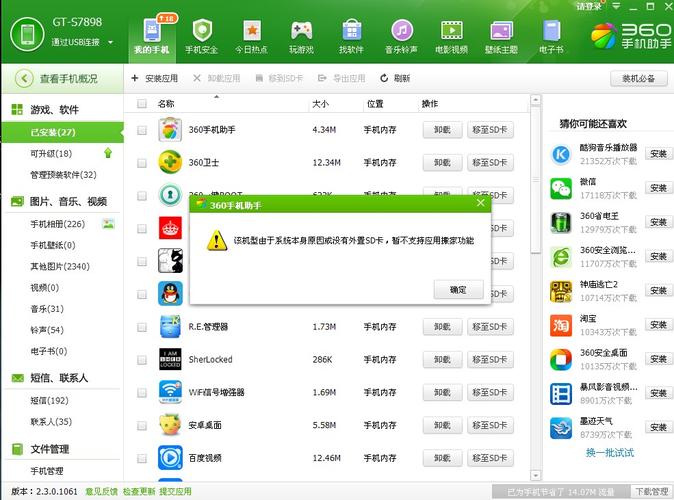The width and height of the screenshot is (674, 500).
Task: Open 短信(192) in the sidebar
Action: point(49,401)
